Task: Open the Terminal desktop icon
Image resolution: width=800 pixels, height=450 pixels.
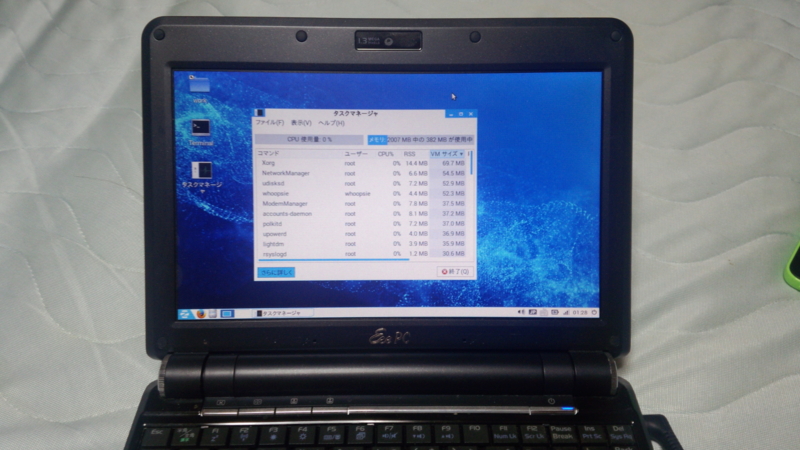Action: point(201,133)
